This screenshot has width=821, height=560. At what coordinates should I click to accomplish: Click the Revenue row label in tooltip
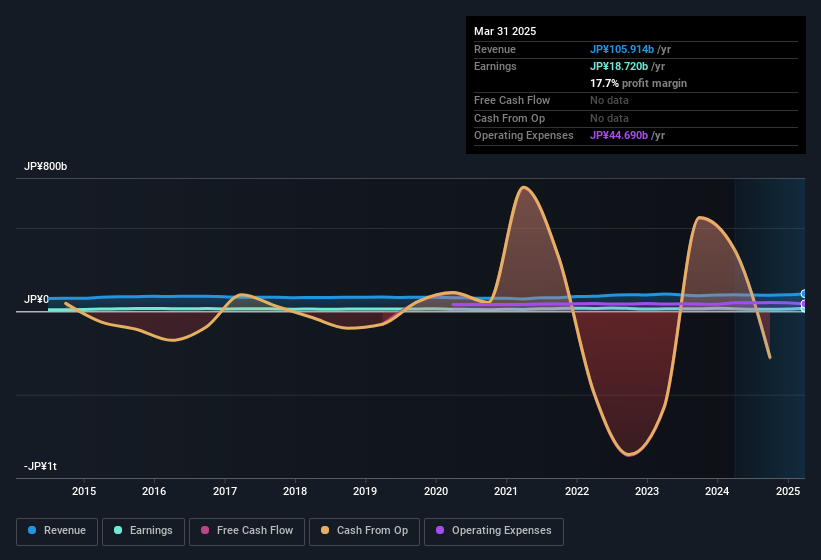pos(495,49)
